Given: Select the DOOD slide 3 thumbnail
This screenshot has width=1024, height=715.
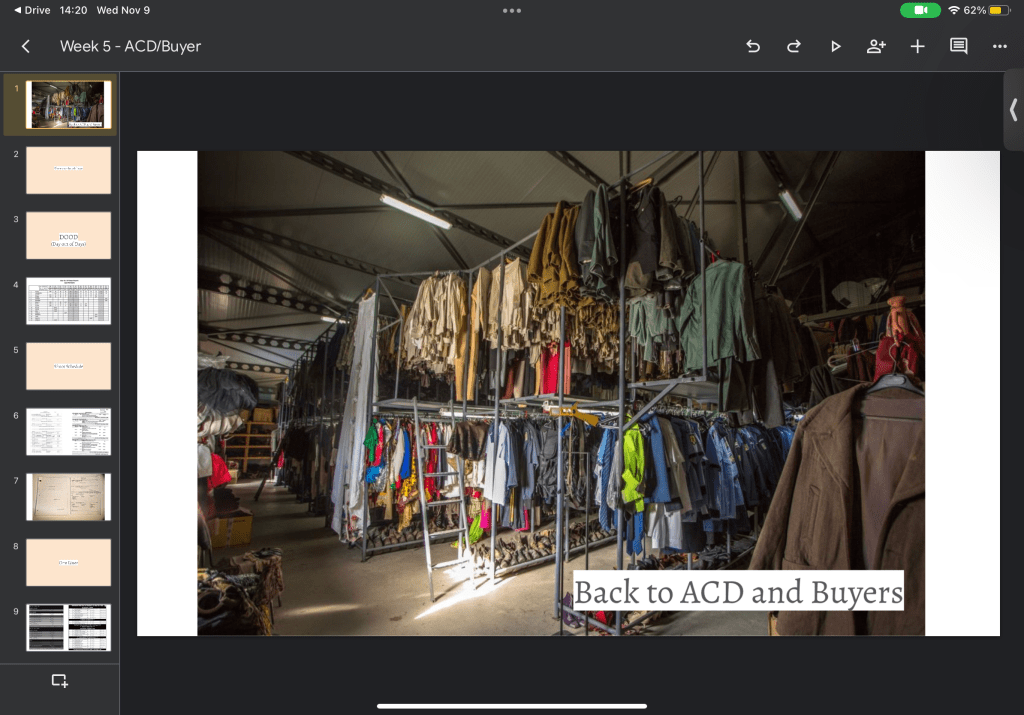Looking at the screenshot, I should [x=68, y=235].
